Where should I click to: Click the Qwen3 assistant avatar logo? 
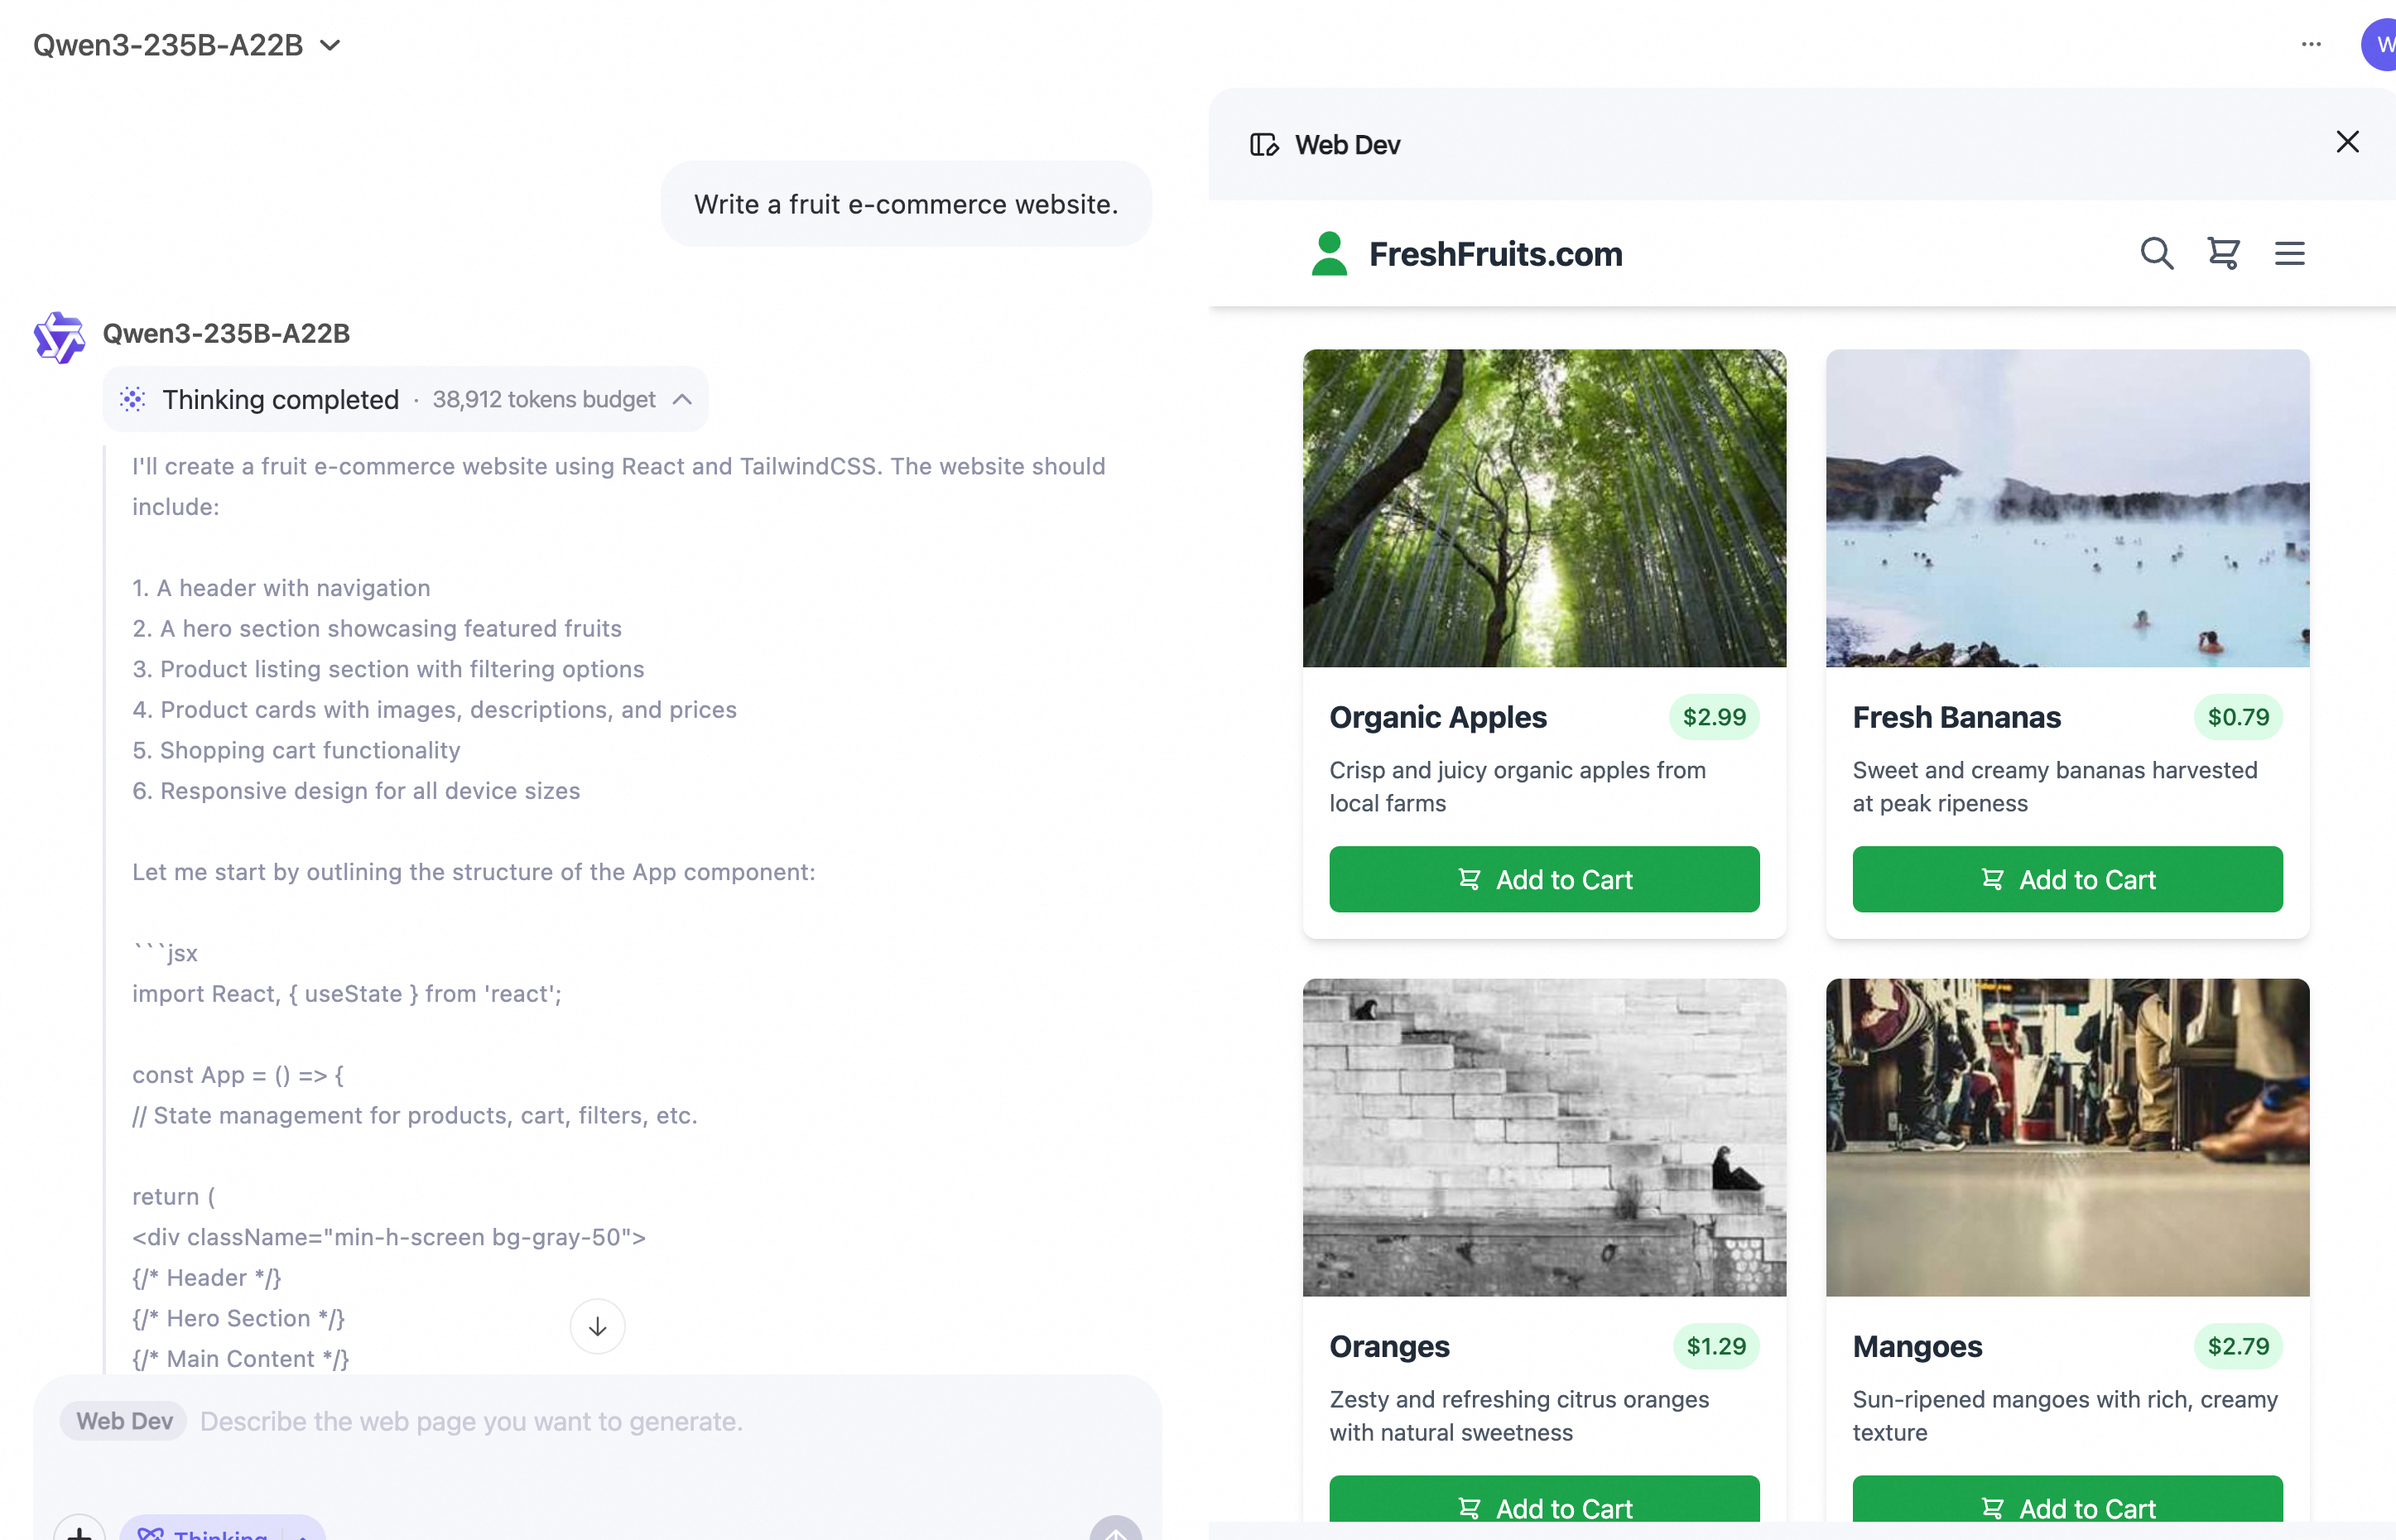pyautogui.click(x=59, y=337)
